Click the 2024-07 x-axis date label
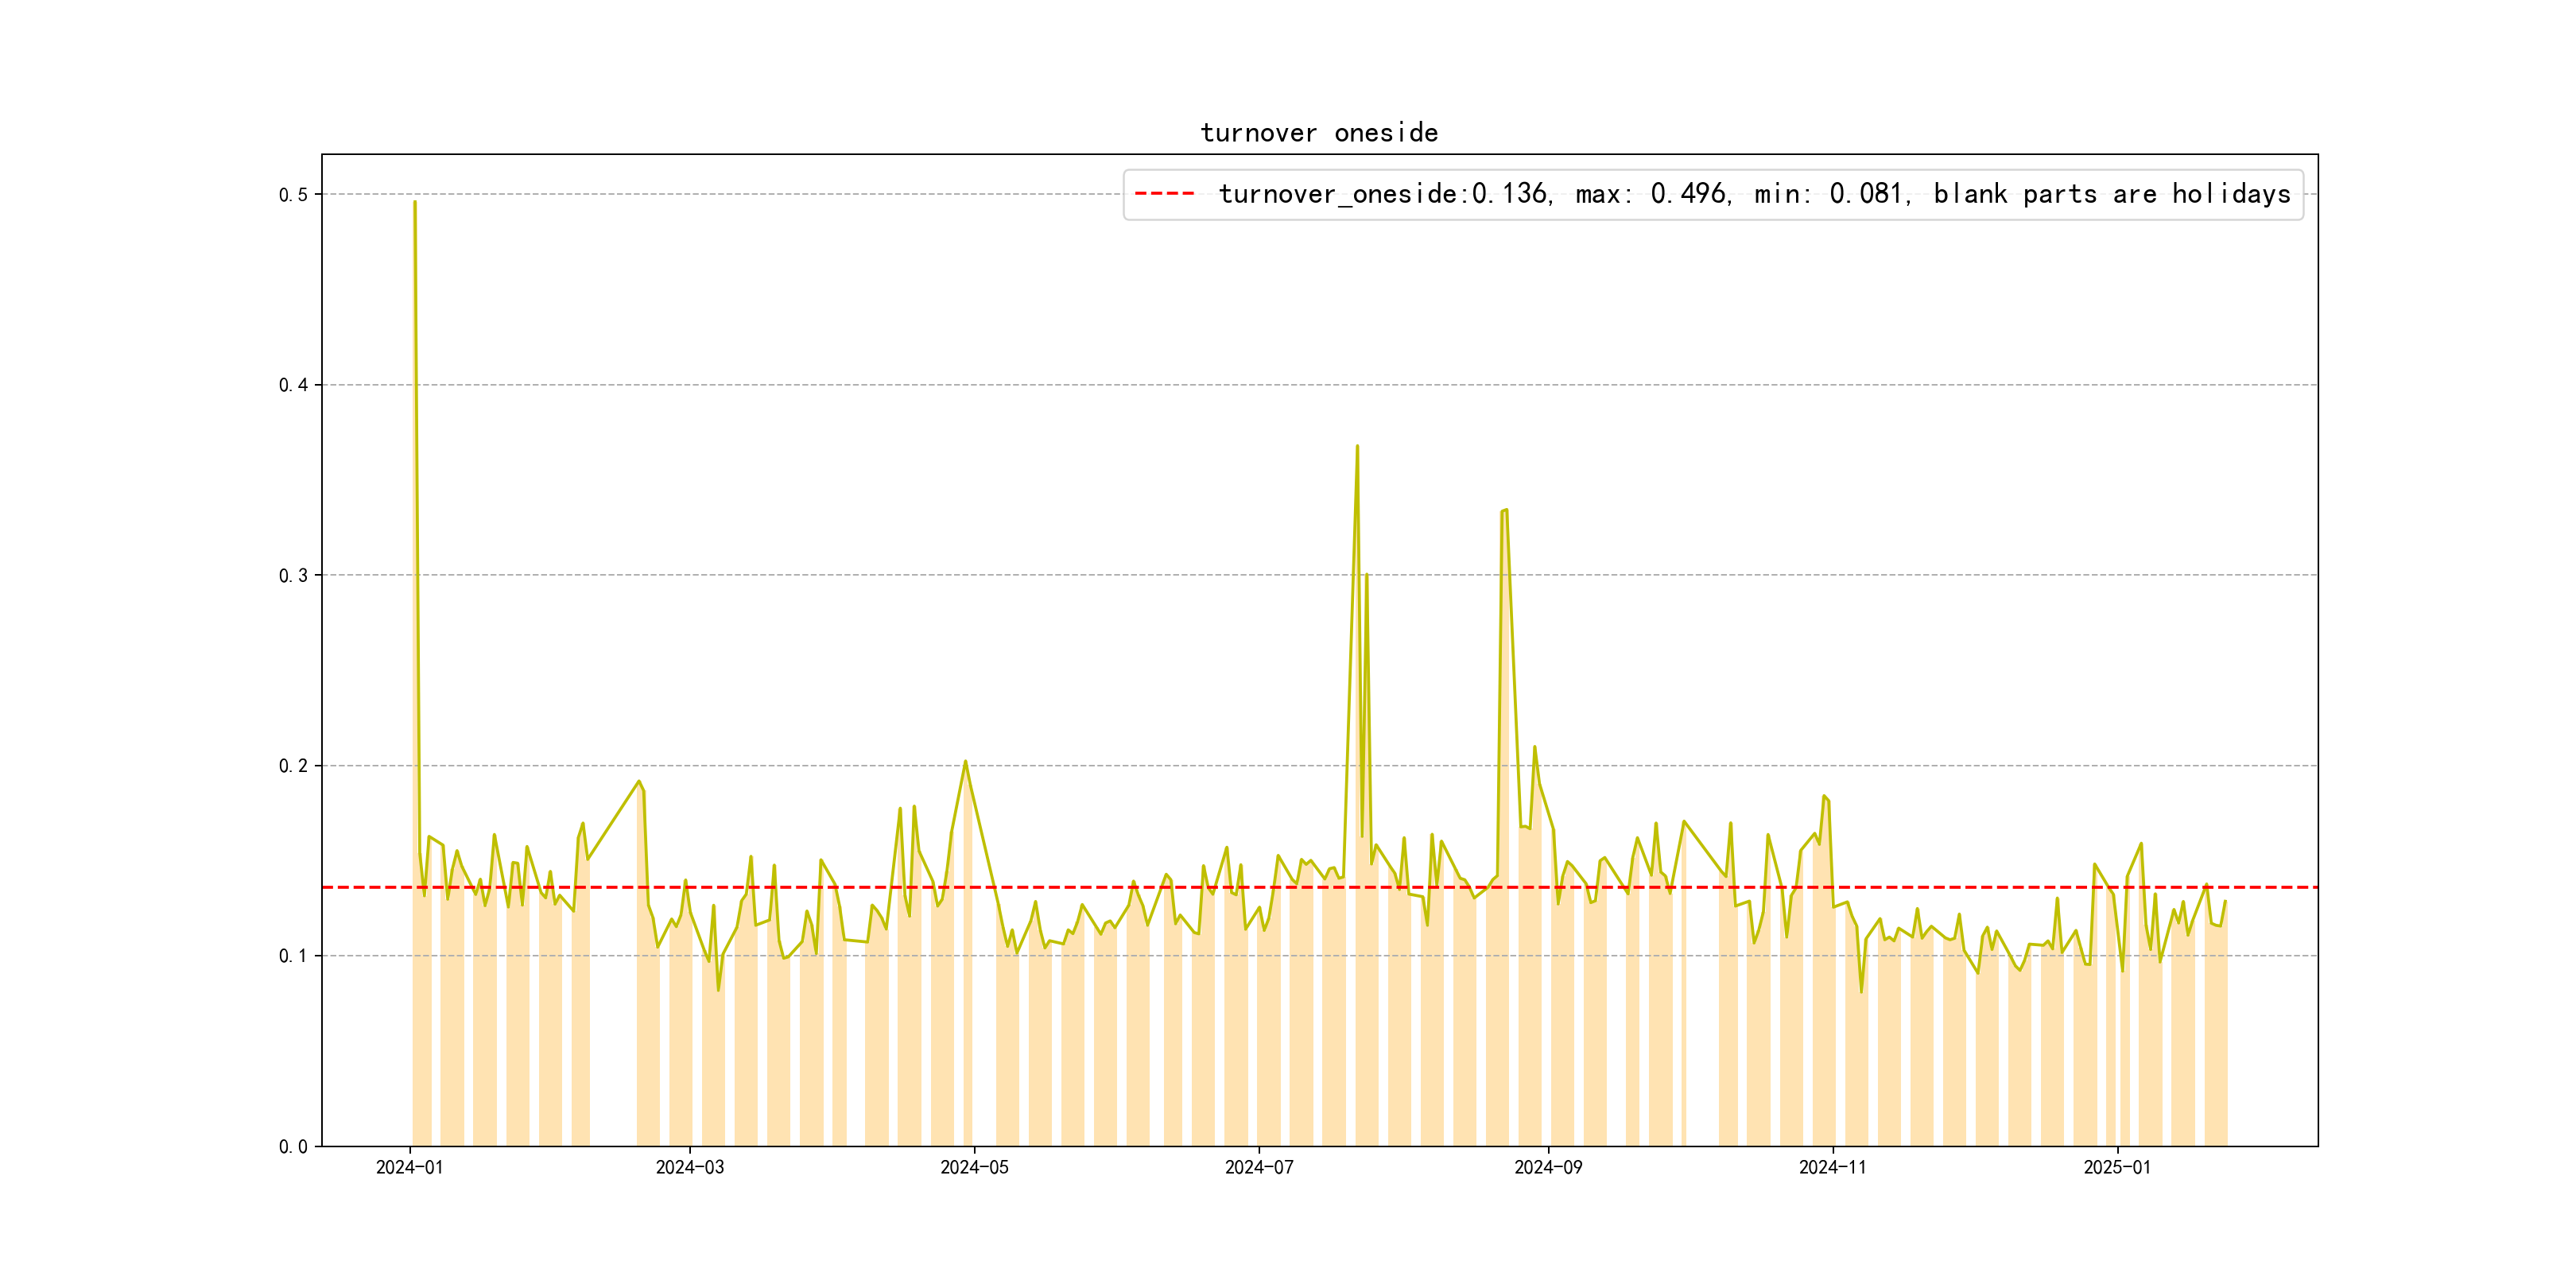 click(x=1259, y=1168)
